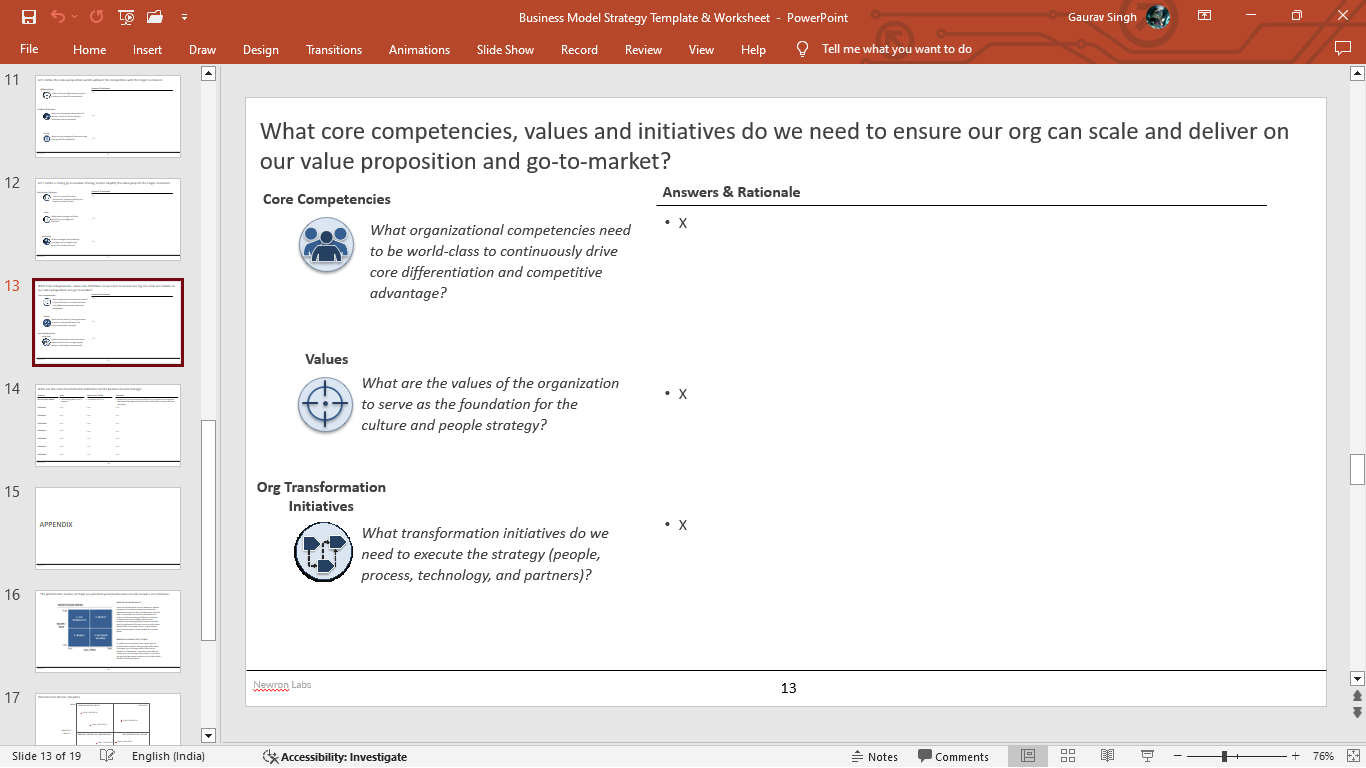1366x768 pixels.
Task: Select the Animations tab
Action: [419, 50]
